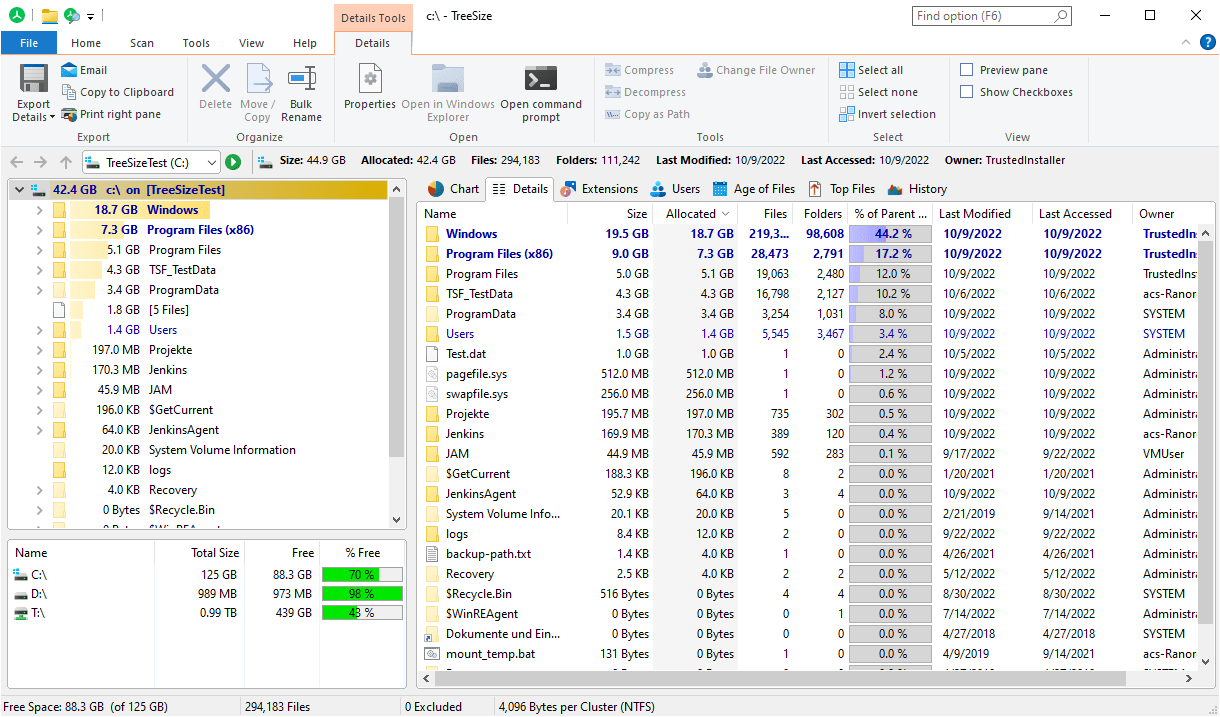Open the File menu

[29, 43]
